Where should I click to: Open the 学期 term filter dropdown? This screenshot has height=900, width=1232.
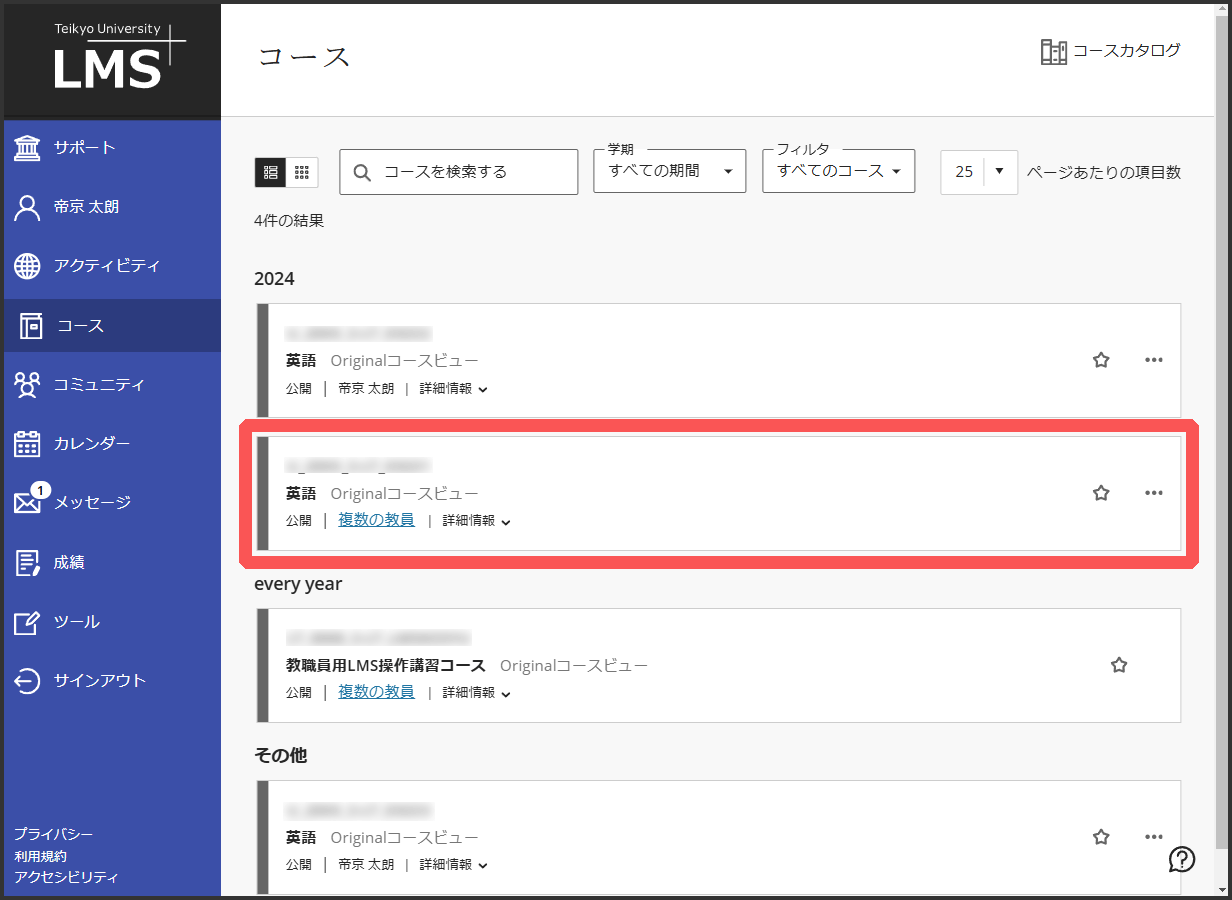[669, 171]
